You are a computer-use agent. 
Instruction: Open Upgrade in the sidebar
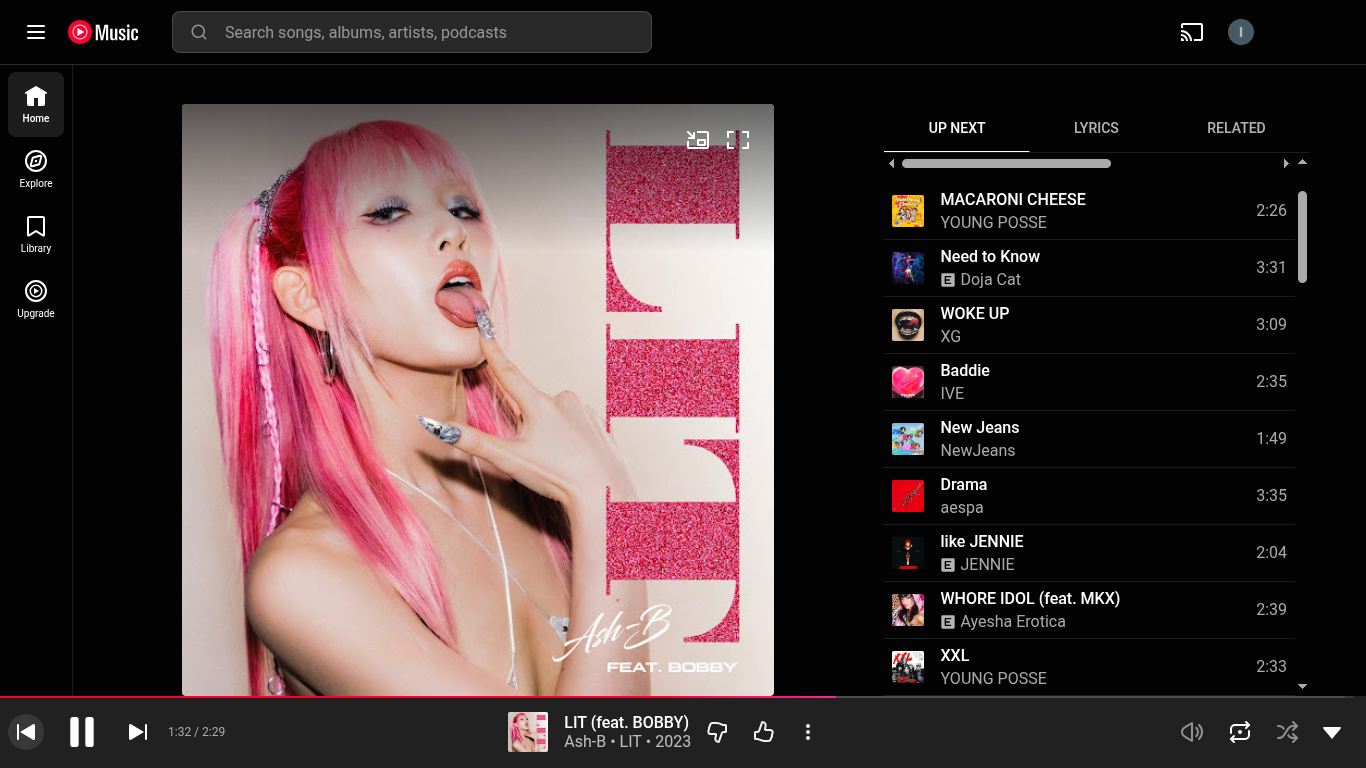tap(36, 299)
